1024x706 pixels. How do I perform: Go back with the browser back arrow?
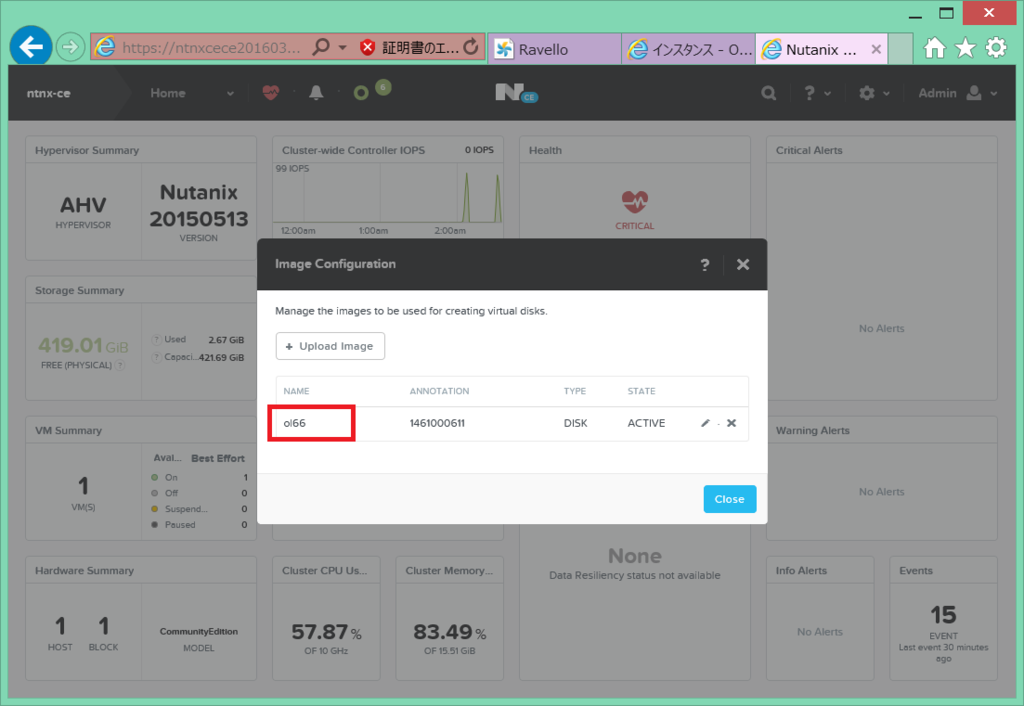[31, 46]
